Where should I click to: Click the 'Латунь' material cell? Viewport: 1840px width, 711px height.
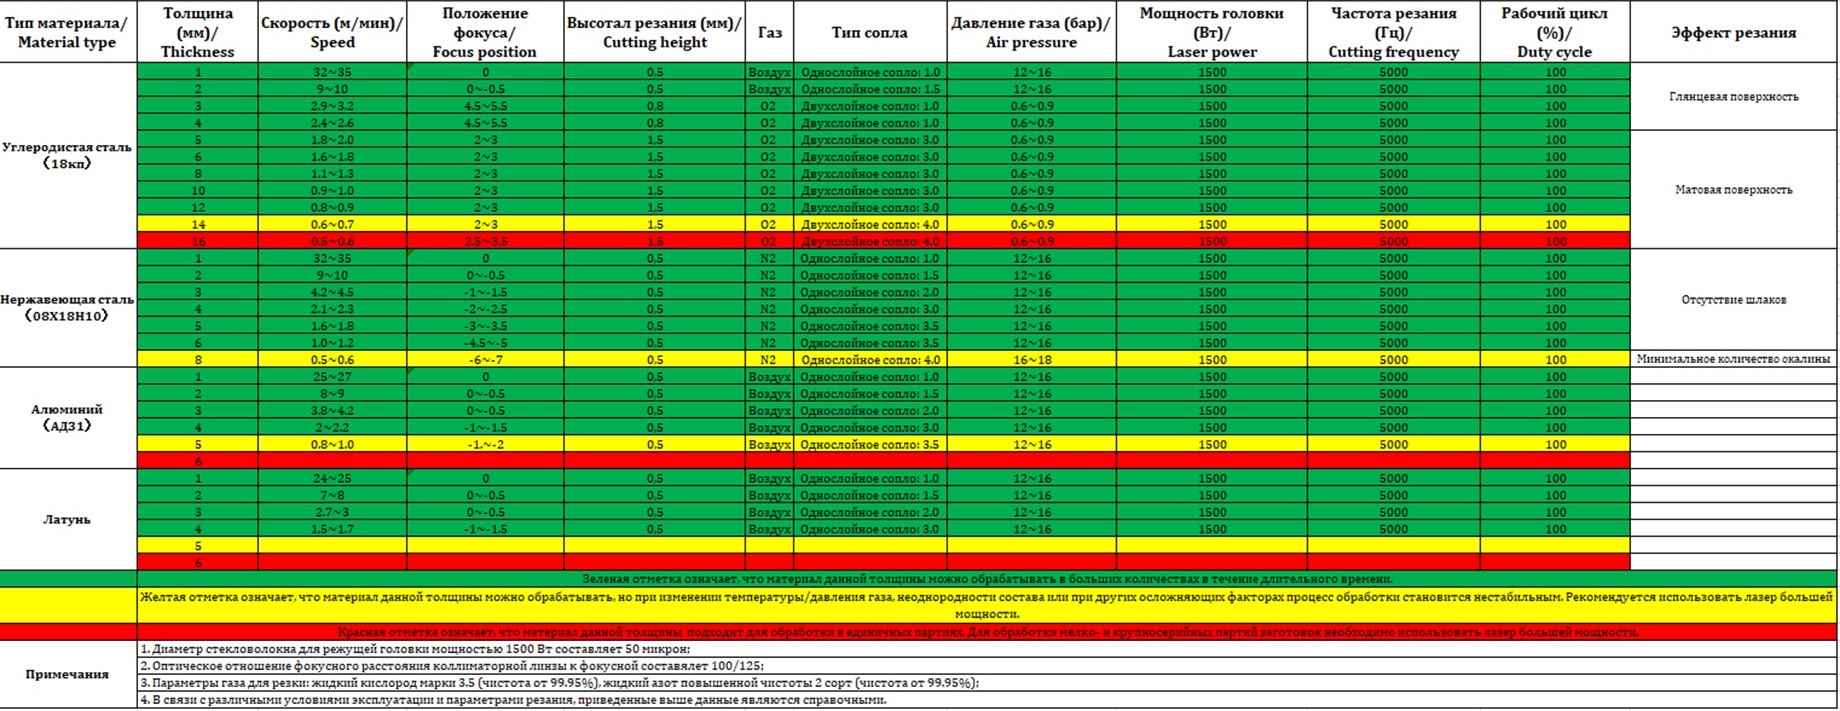click(x=68, y=520)
